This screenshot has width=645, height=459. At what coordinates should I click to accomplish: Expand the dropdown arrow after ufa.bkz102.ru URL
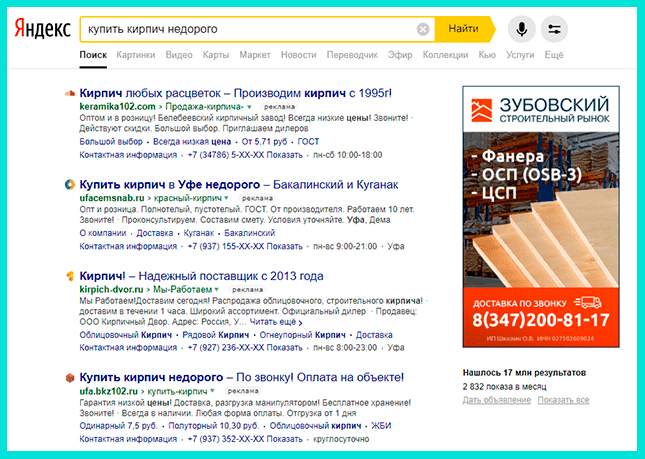pyautogui.click(x=212, y=391)
